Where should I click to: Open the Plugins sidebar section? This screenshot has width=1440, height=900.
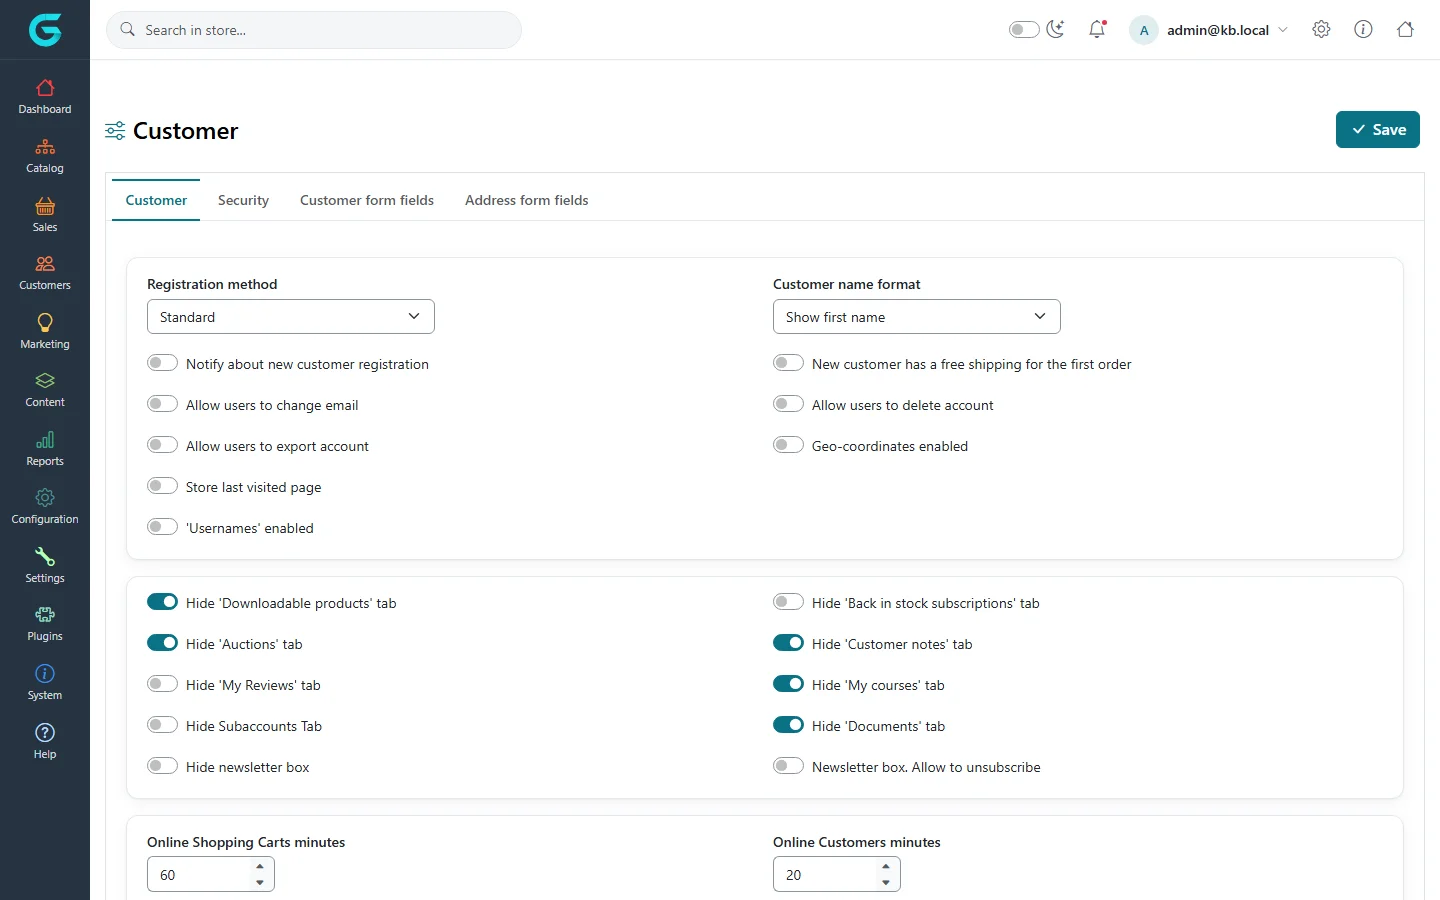45,624
